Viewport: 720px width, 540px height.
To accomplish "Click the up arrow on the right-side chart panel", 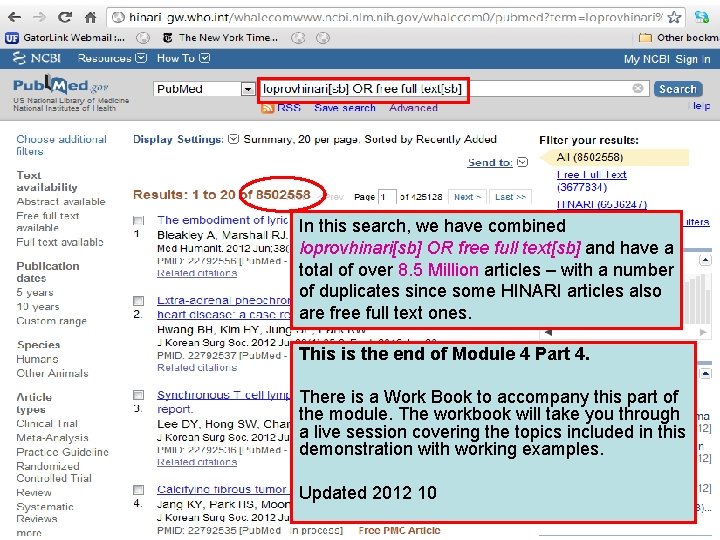I will pyautogui.click(x=705, y=260).
